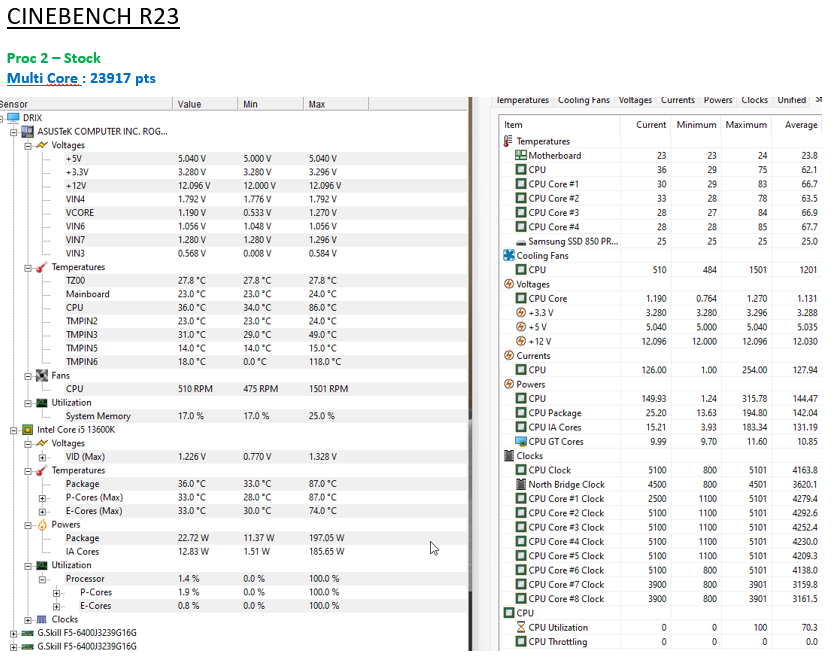
Task: Click the Value column header
Action: pos(205,104)
